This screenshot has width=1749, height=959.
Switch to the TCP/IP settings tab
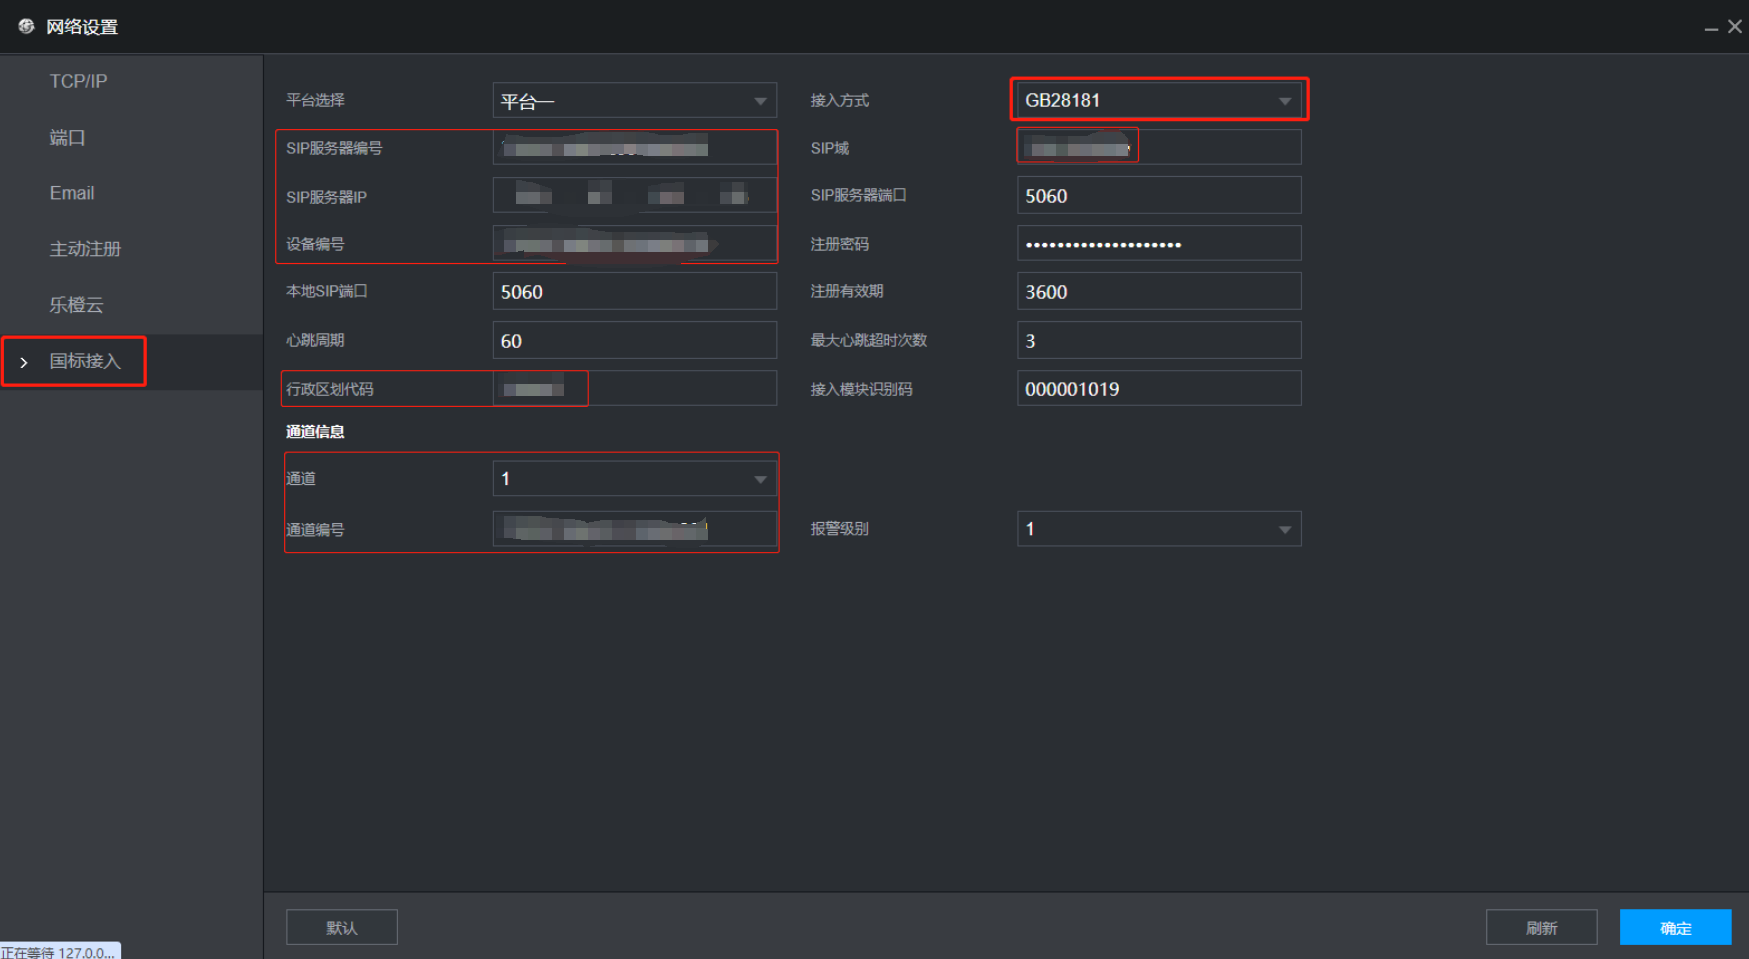click(78, 81)
